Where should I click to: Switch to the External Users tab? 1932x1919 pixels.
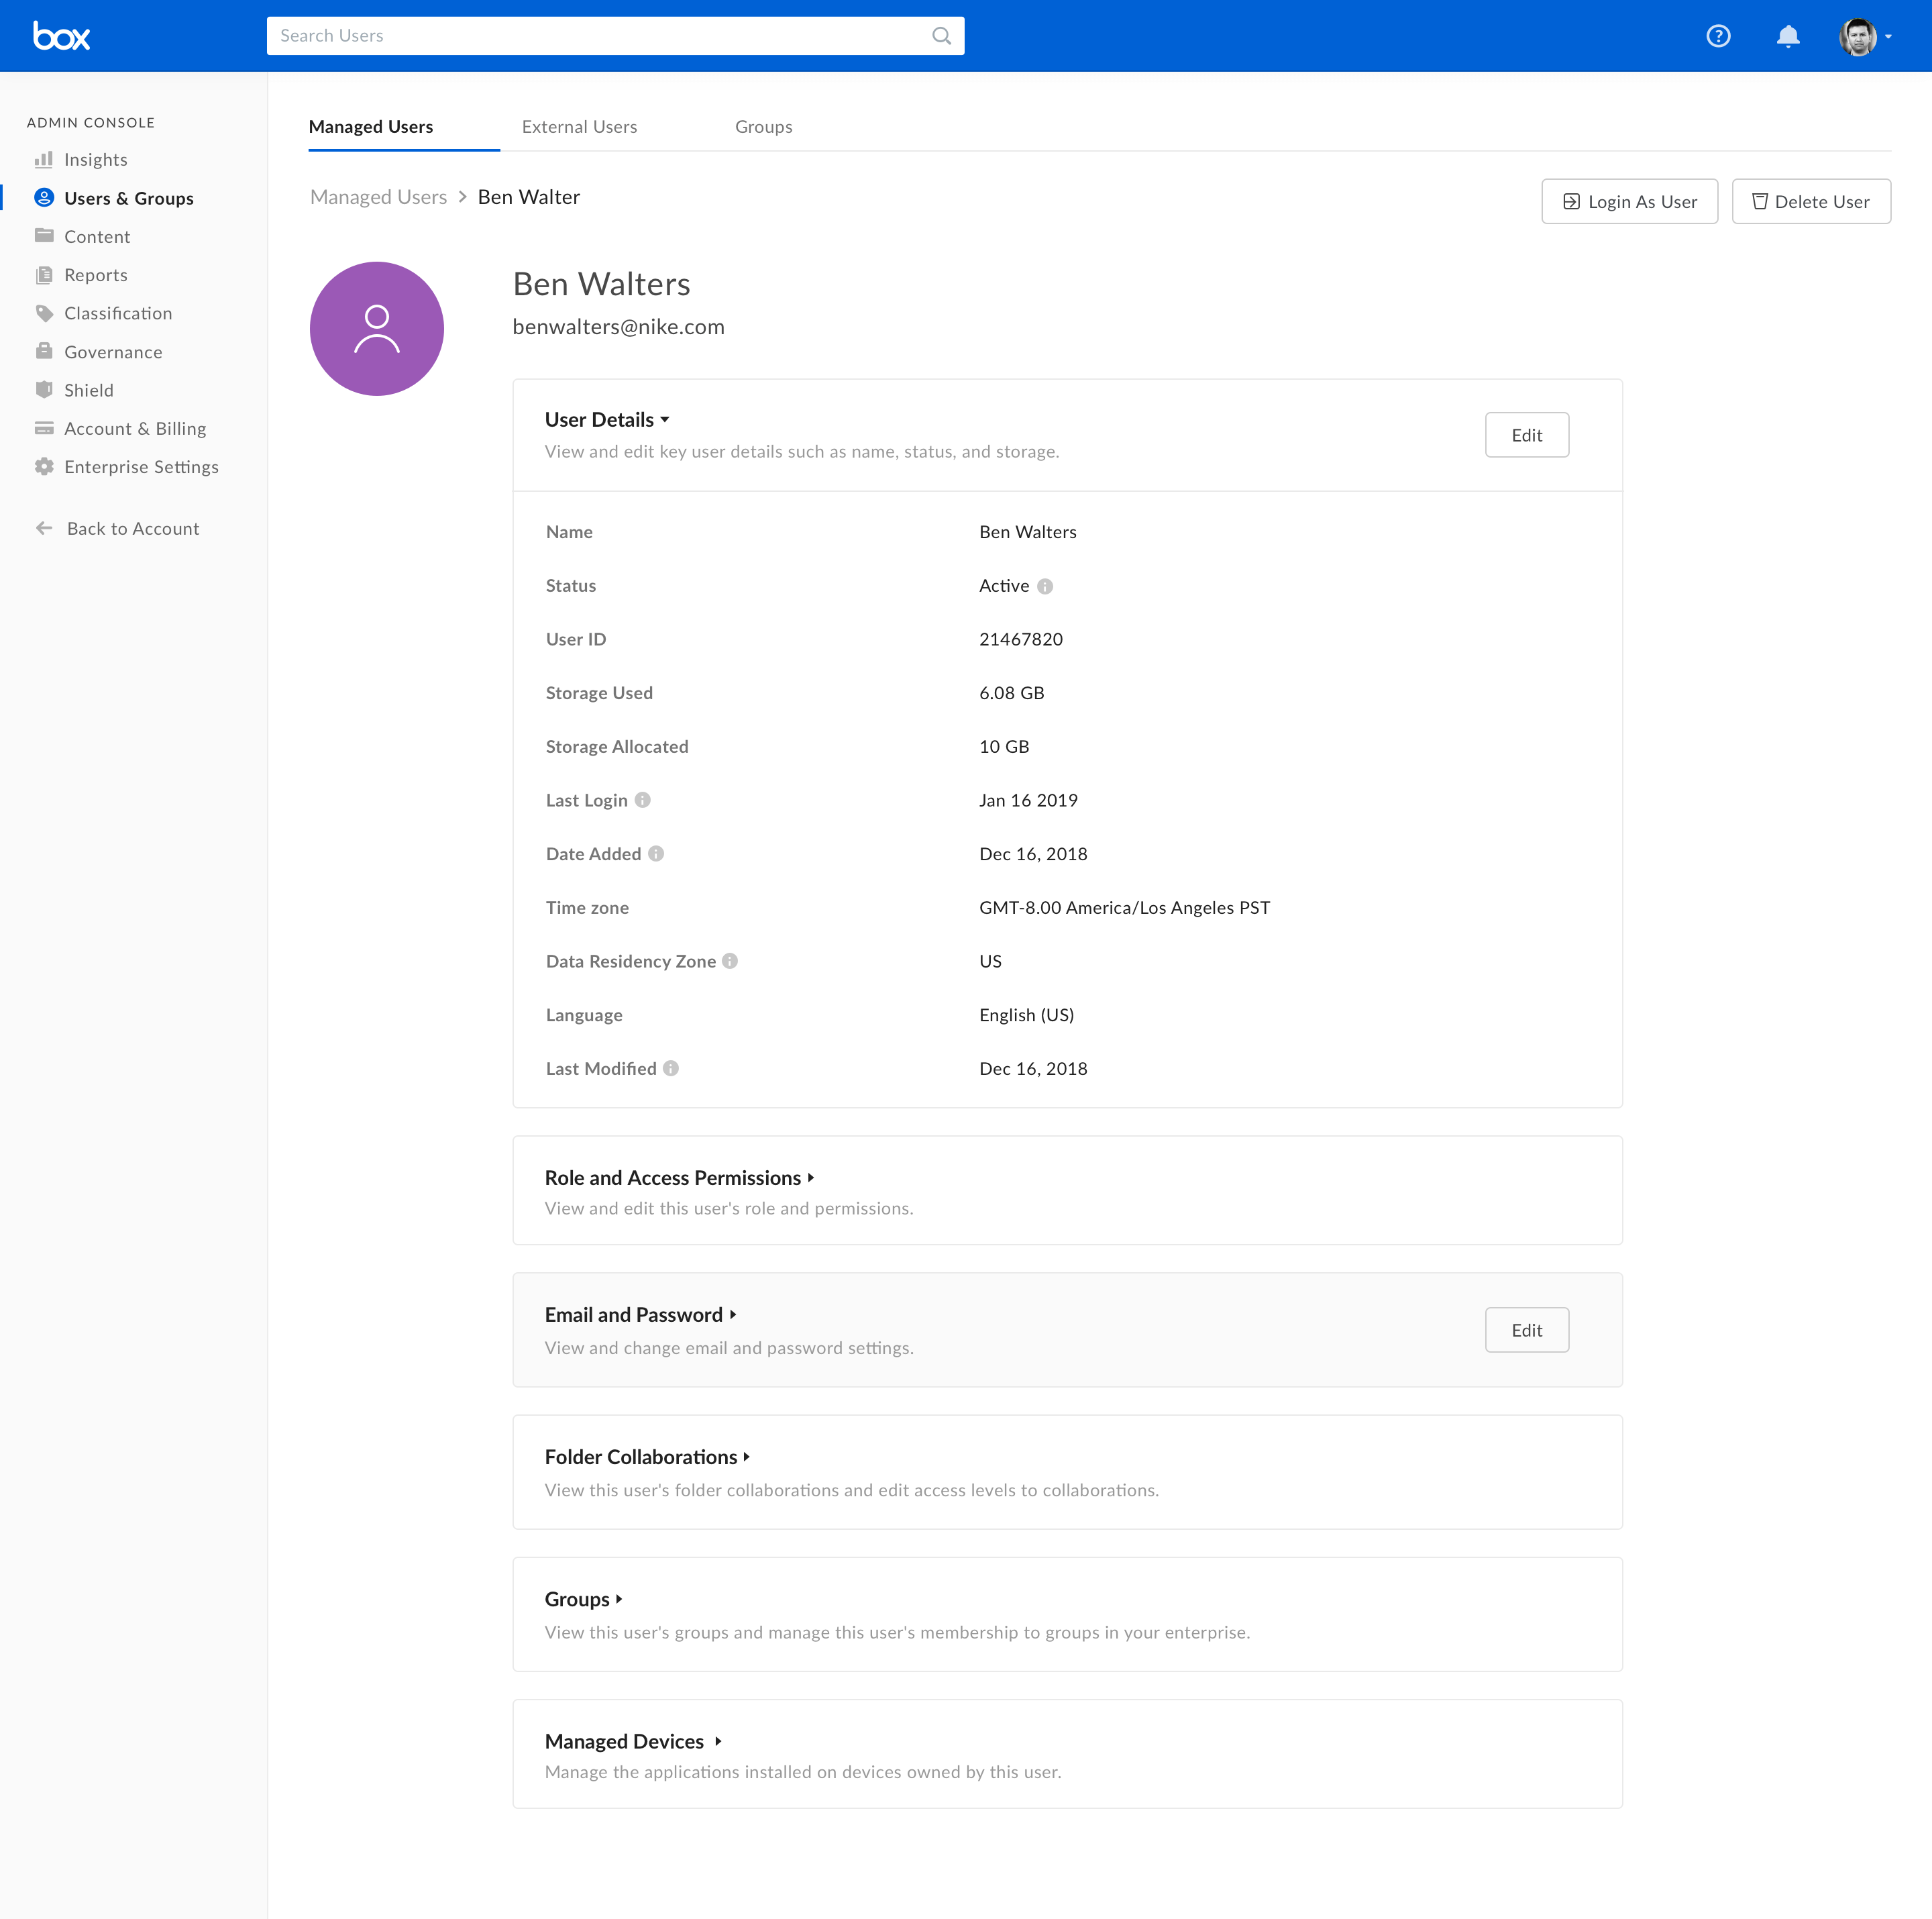(x=579, y=127)
